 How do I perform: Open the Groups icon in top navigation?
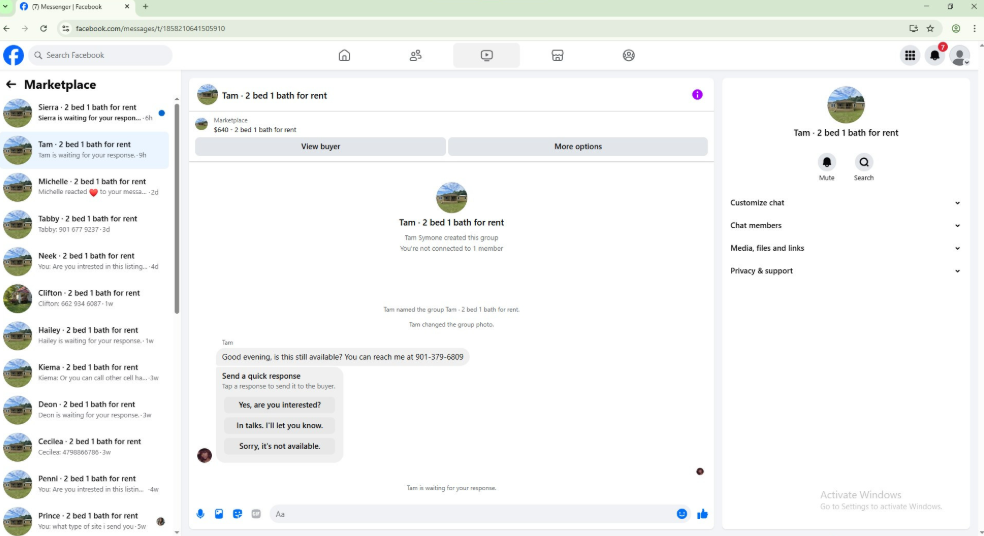(628, 55)
